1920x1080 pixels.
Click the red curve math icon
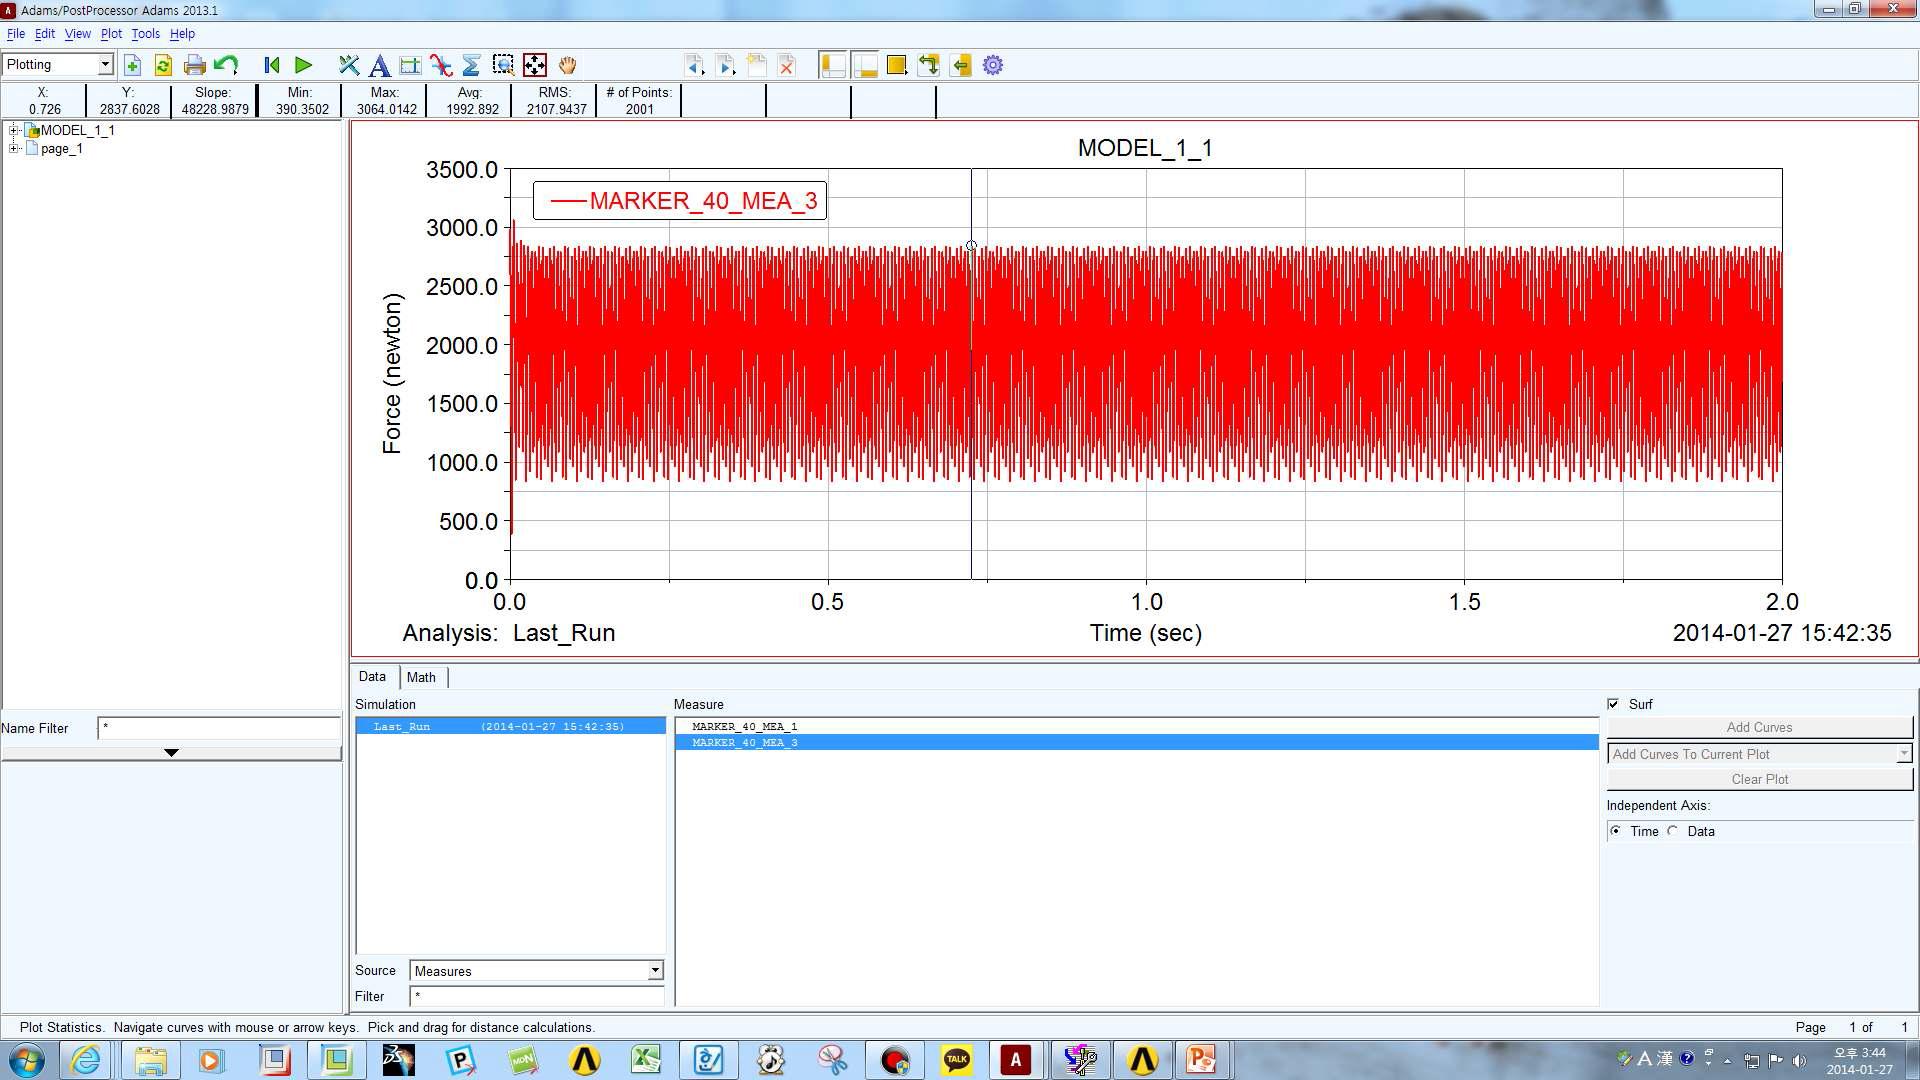[441, 66]
